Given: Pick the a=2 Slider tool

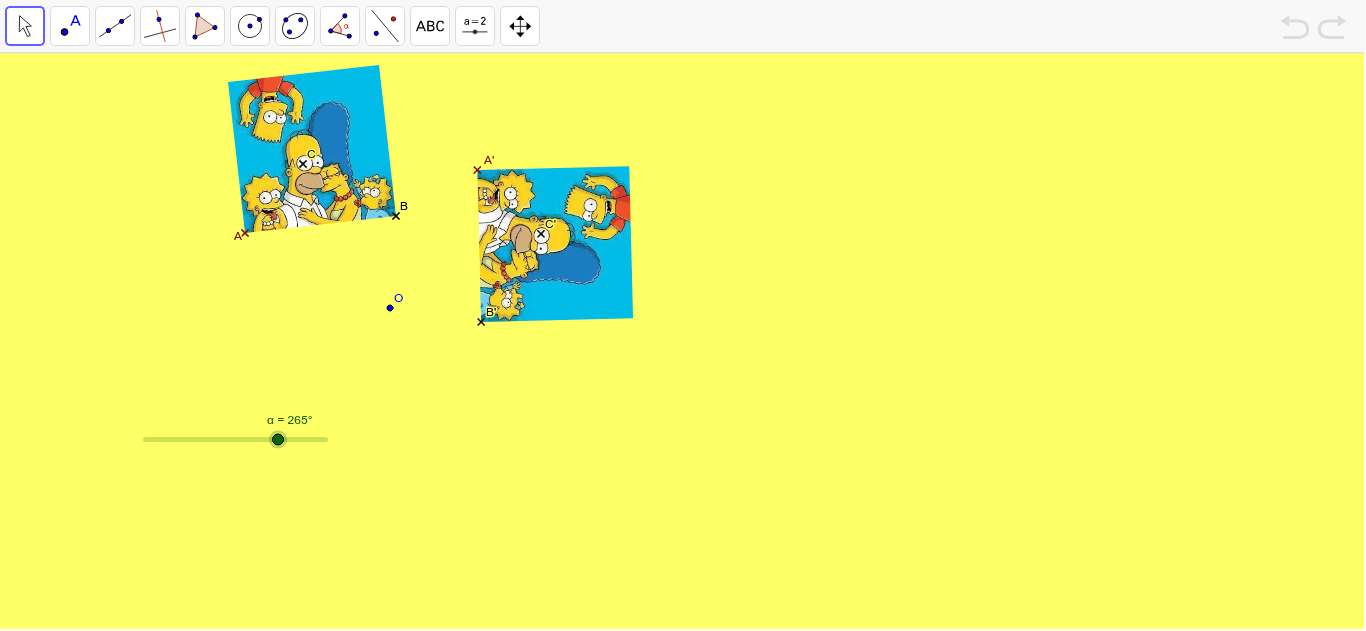Looking at the screenshot, I should tap(475, 26).
